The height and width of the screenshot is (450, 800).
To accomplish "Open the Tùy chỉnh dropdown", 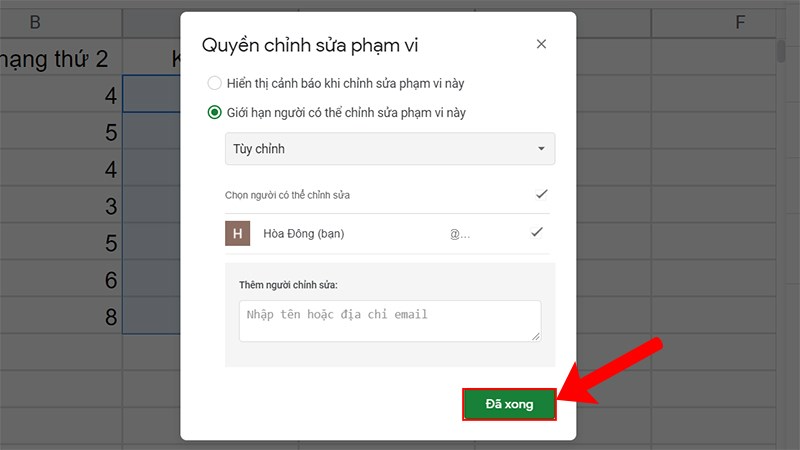I will pyautogui.click(x=390, y=149).
